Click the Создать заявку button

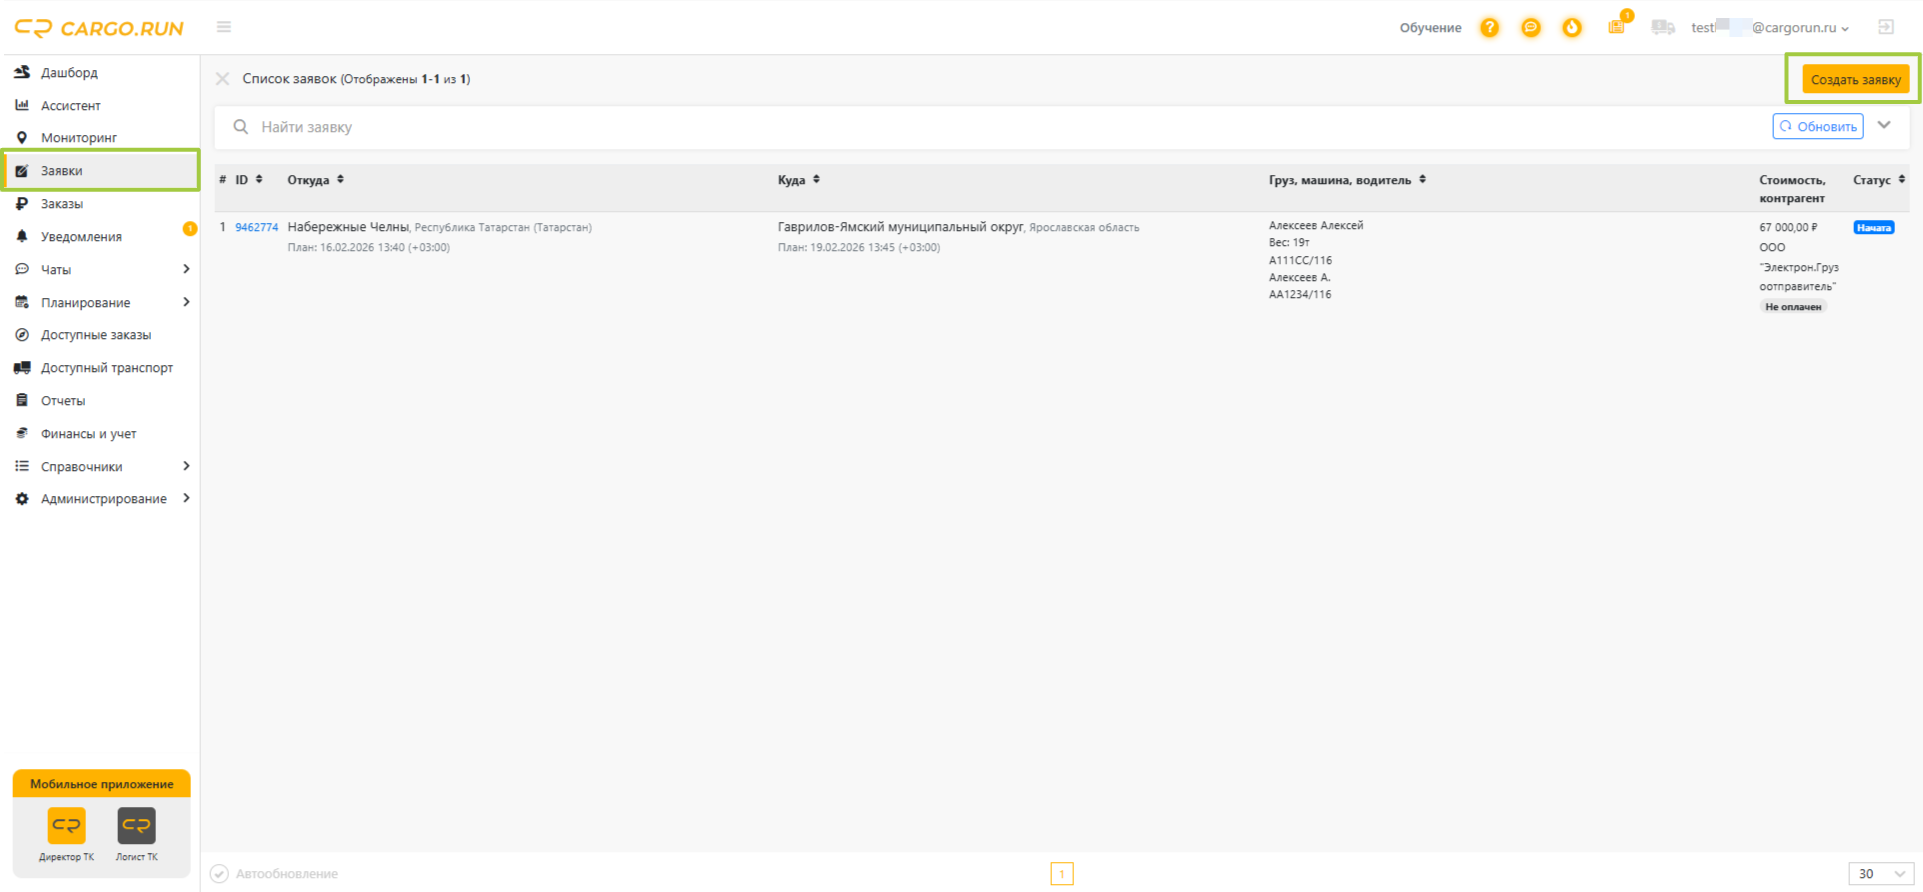pos(1855,79)
